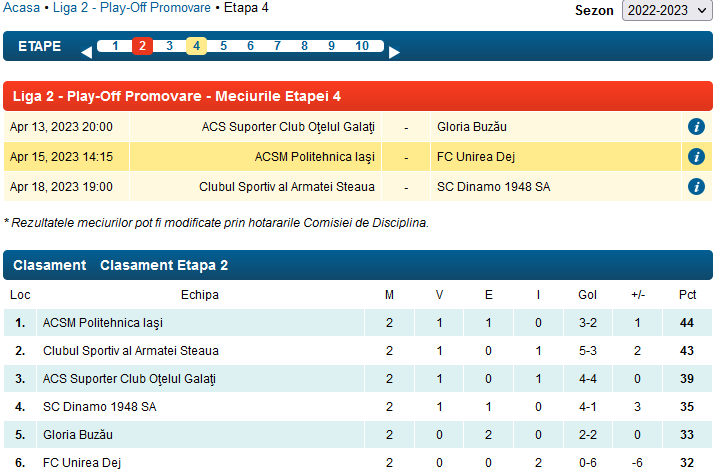Viewport: 720px width, 475px height.
Task: Select highlighted stage 4 tab
Action: (196, 46)
